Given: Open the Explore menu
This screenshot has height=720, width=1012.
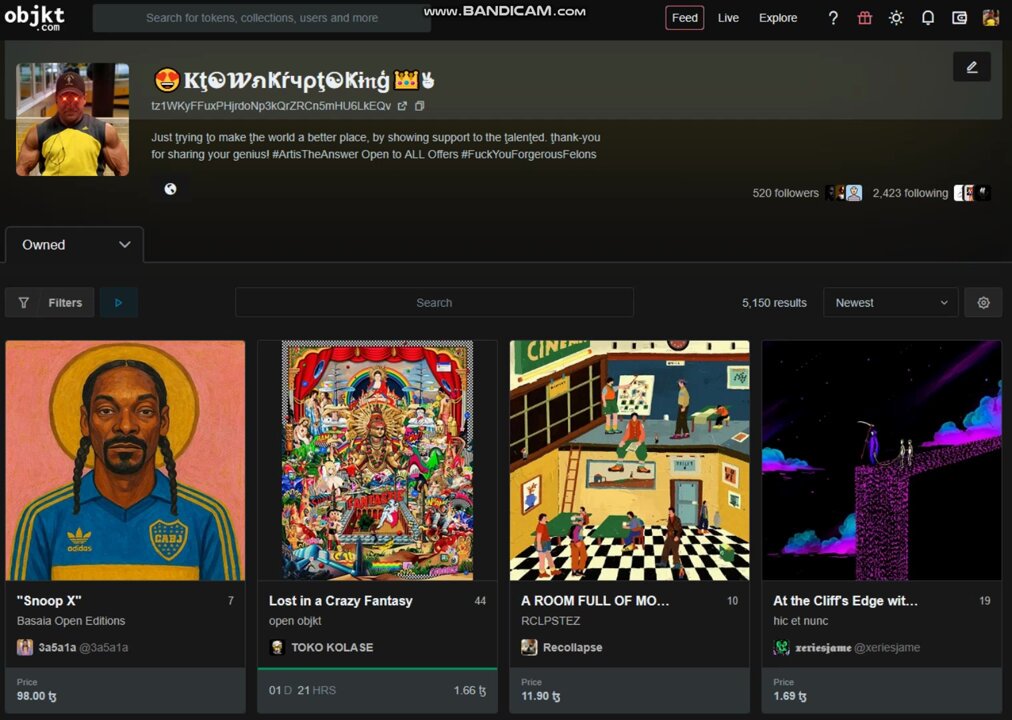Looking at the screenshot, I should coord(778,18).
